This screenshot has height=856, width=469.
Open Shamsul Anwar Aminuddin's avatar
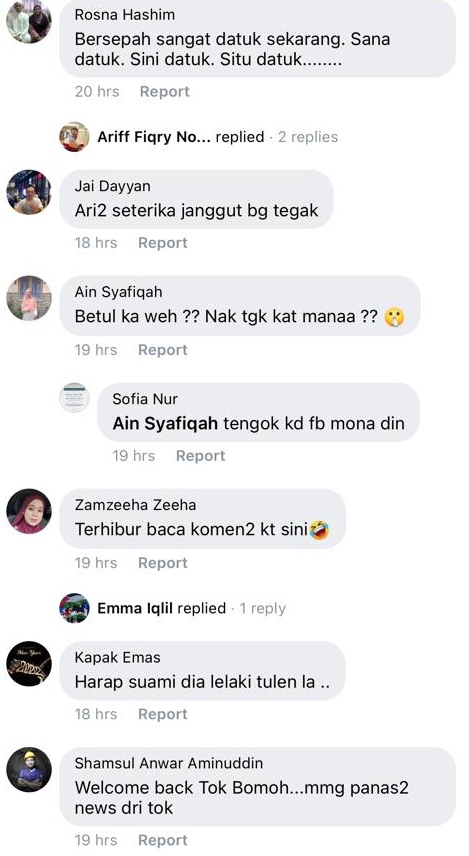(28, 770)
